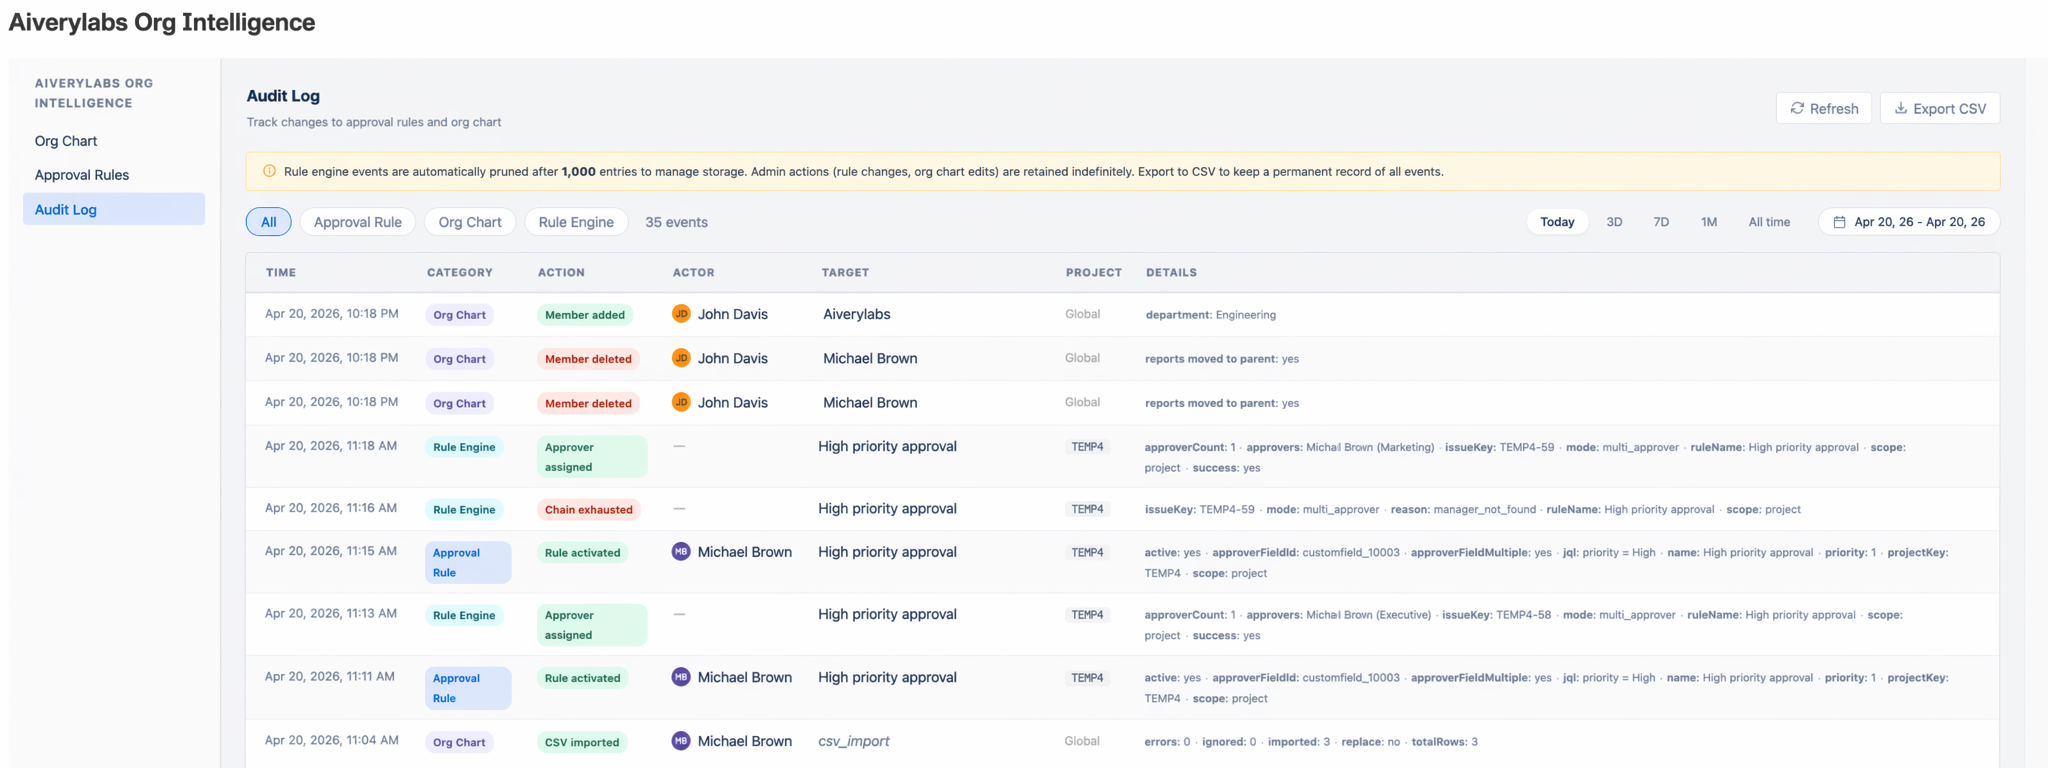The width and height of the screenshot is (2048, 768).
Task: Select the All time range
Action: pyautogui.click(x=1769, y=222)
